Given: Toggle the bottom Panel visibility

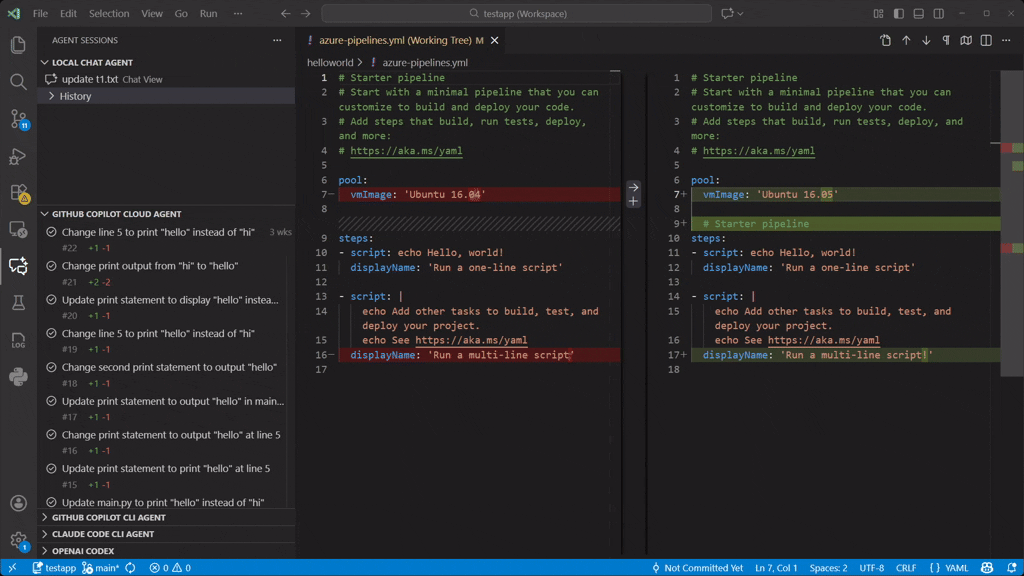Looking at the screenshot, I should [x=918, y=13].
